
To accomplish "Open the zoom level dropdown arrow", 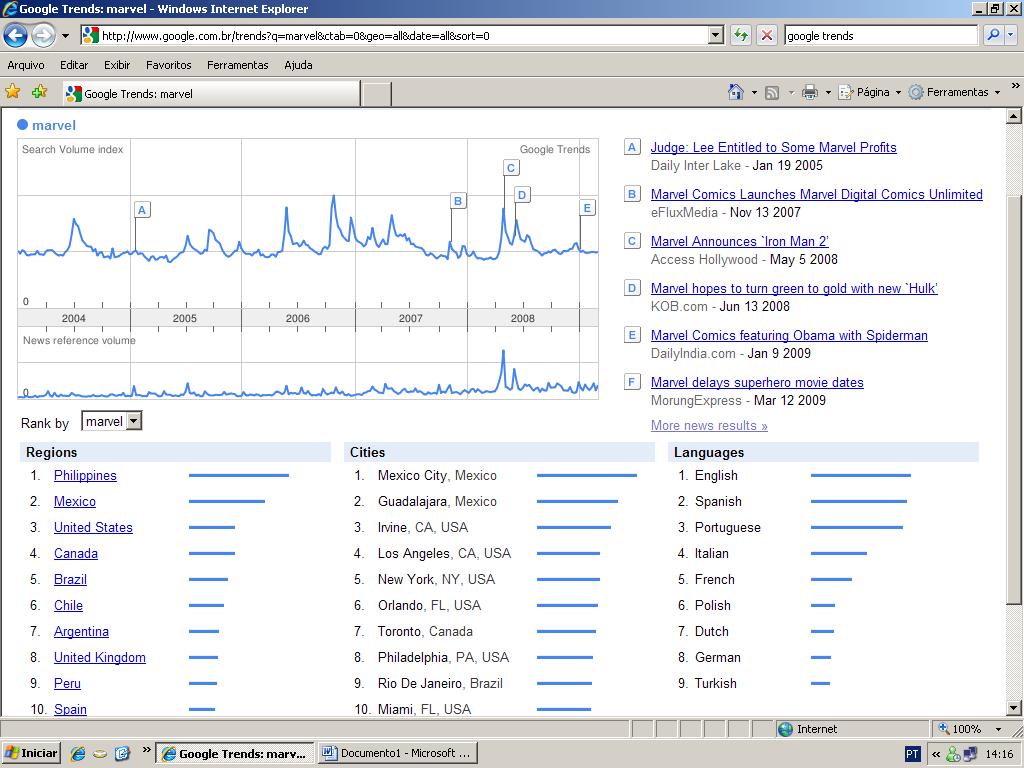I will point(999,729).
